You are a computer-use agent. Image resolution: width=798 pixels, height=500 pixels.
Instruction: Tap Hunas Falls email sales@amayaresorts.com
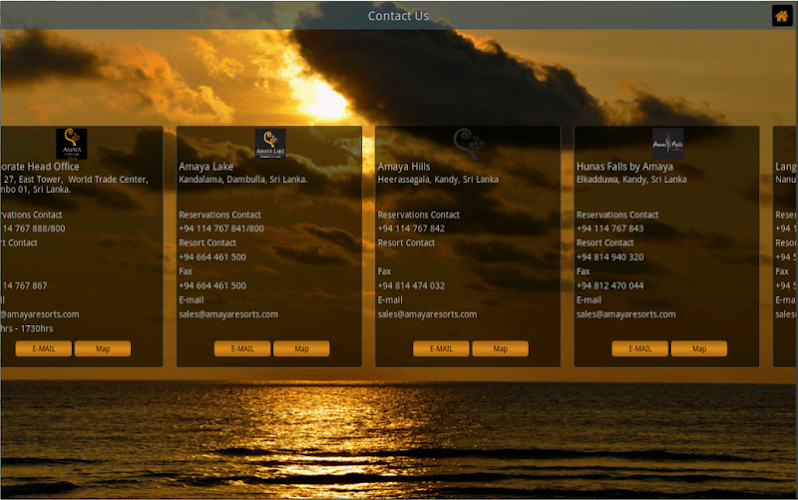click(x=626, y=314)
